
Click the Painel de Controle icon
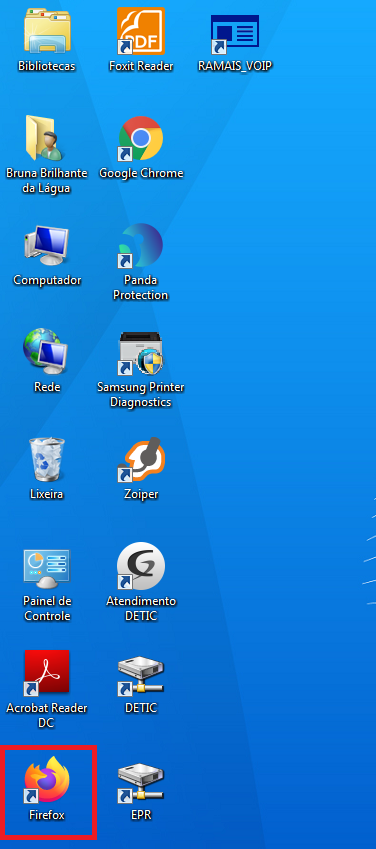pos(47,567)
